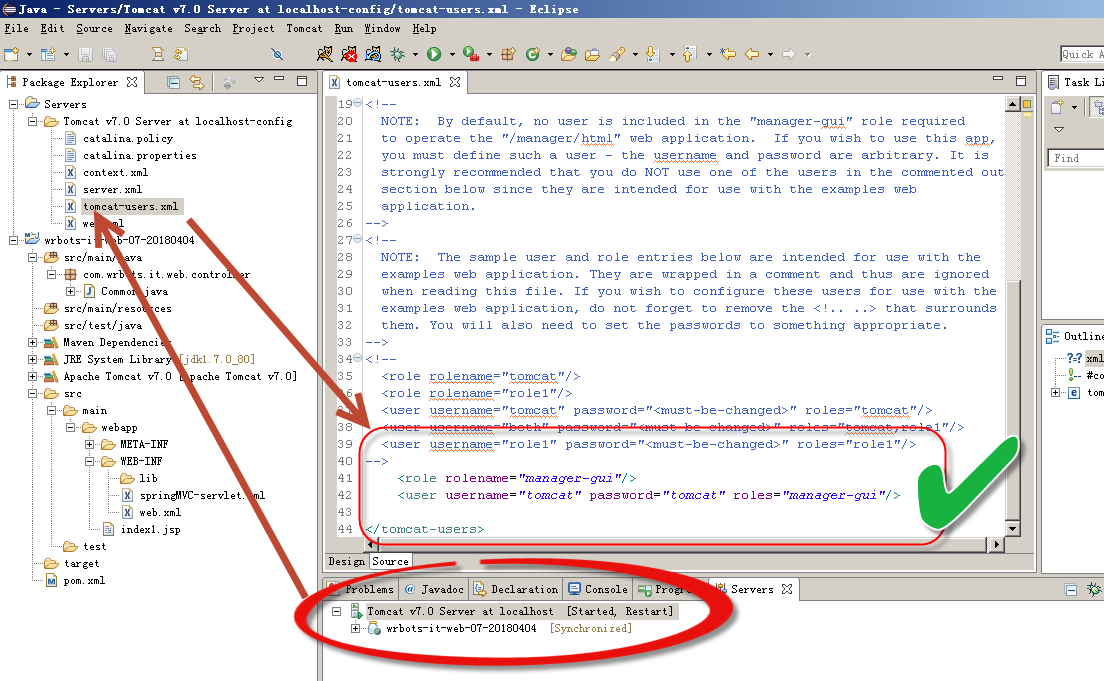This screenshot has width=1104, height=681.
Task: Click the green Run toolbar button
Action: coord(434,54)
